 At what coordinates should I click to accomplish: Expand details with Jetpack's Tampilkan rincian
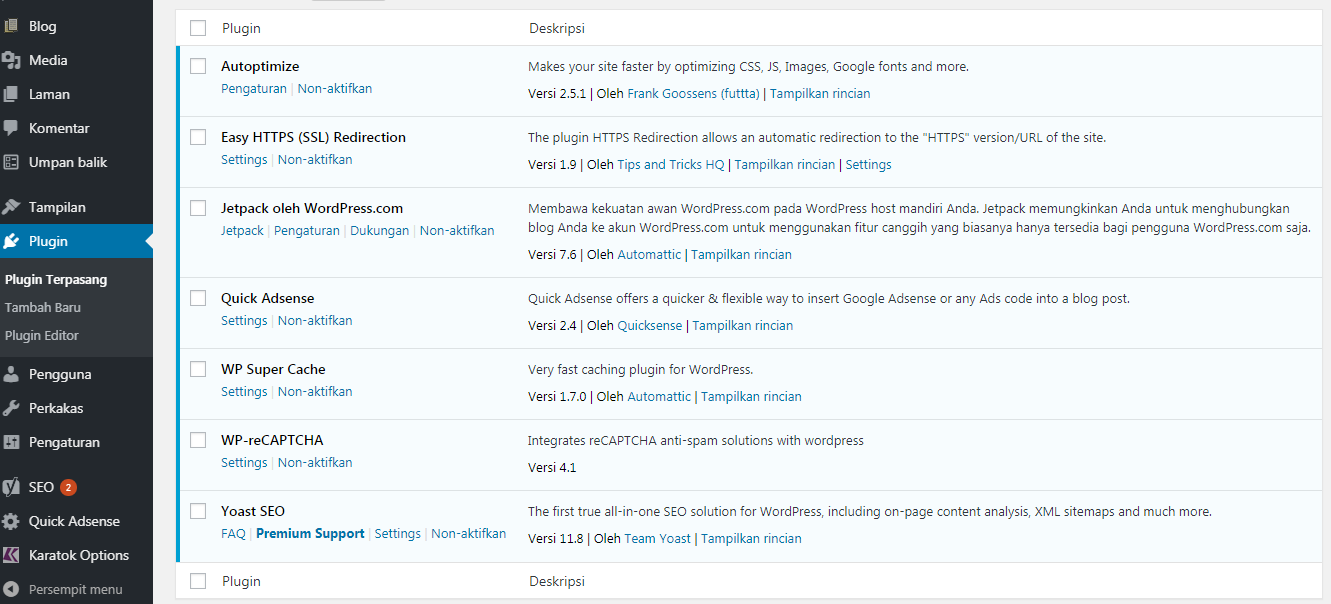pos(741,254)
